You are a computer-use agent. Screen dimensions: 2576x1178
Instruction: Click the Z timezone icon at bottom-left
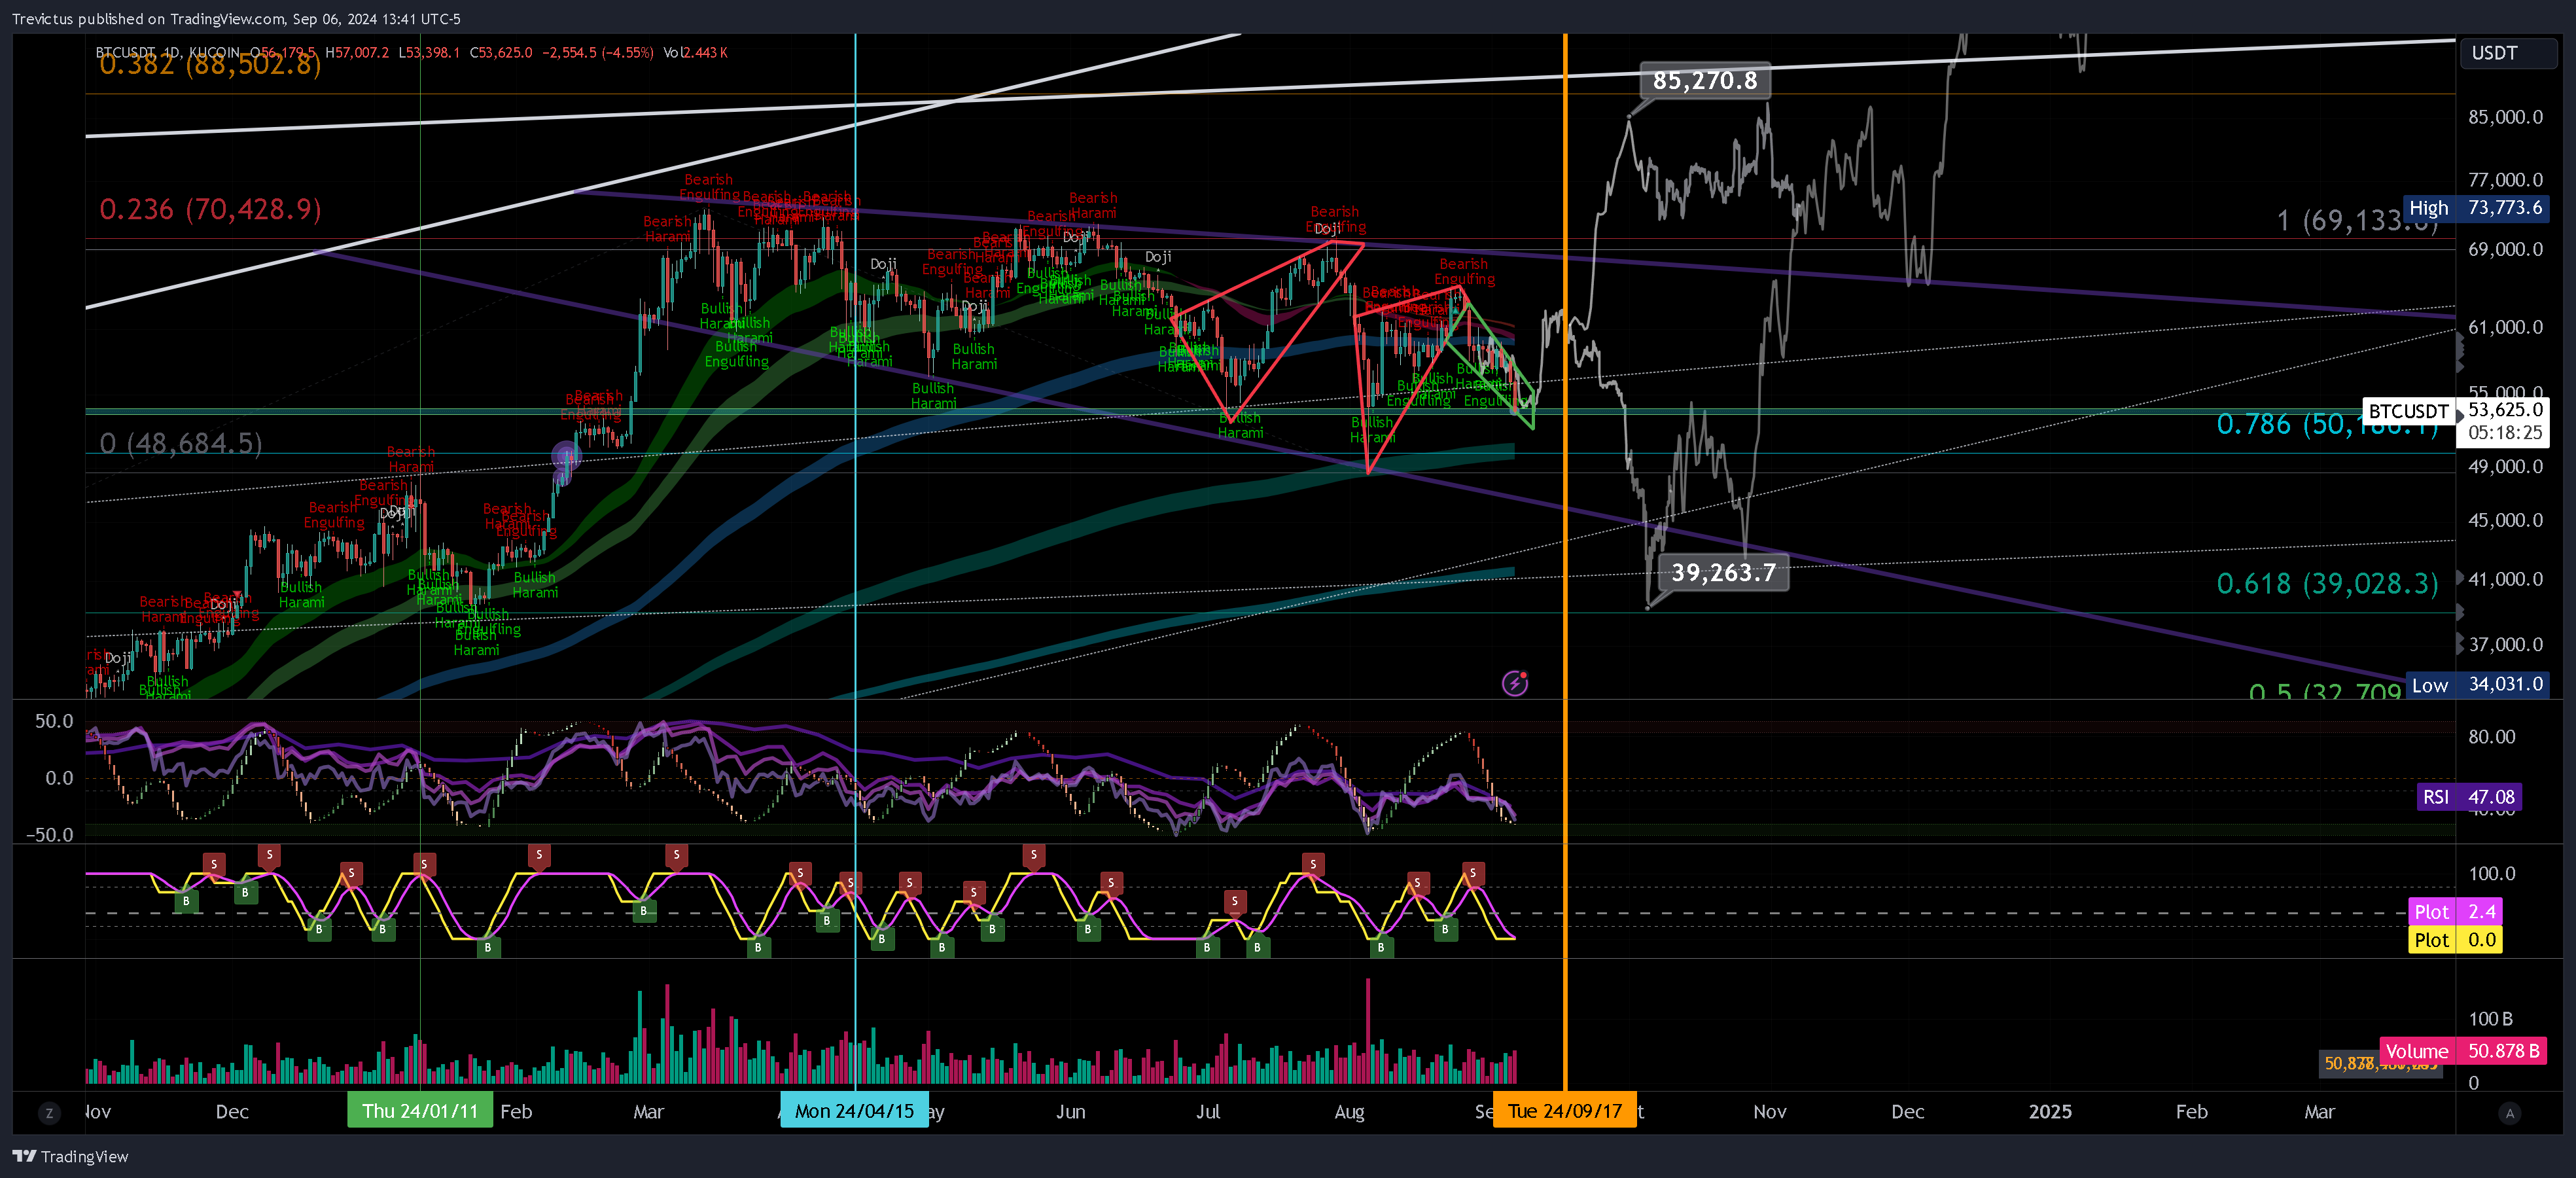point(49,1113)
